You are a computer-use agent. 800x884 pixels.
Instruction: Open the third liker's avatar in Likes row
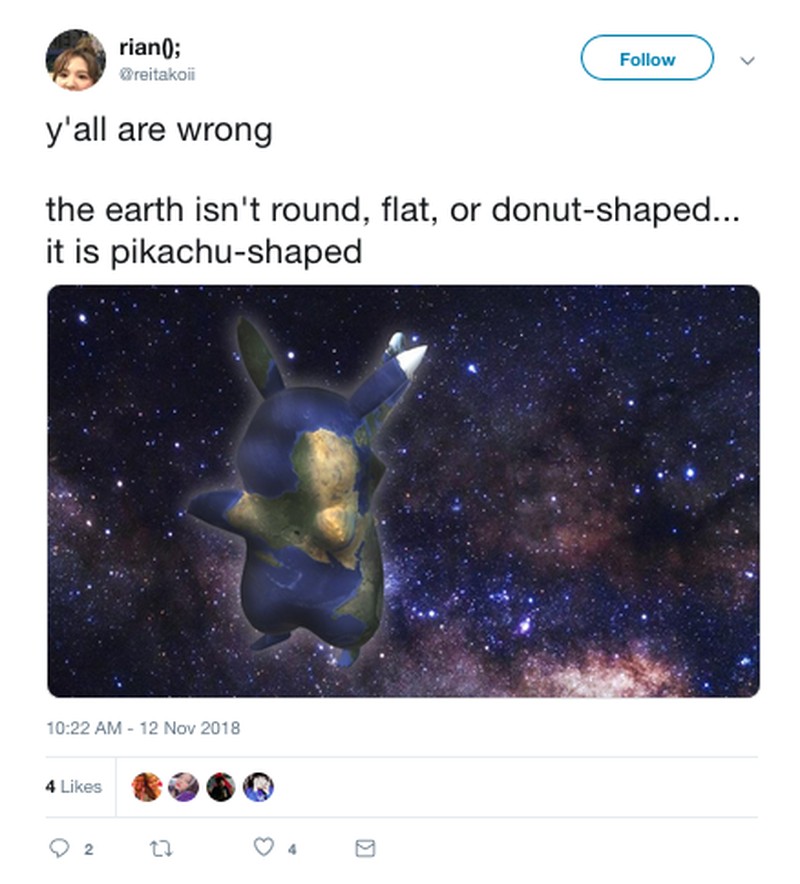[x=221, y=787]
